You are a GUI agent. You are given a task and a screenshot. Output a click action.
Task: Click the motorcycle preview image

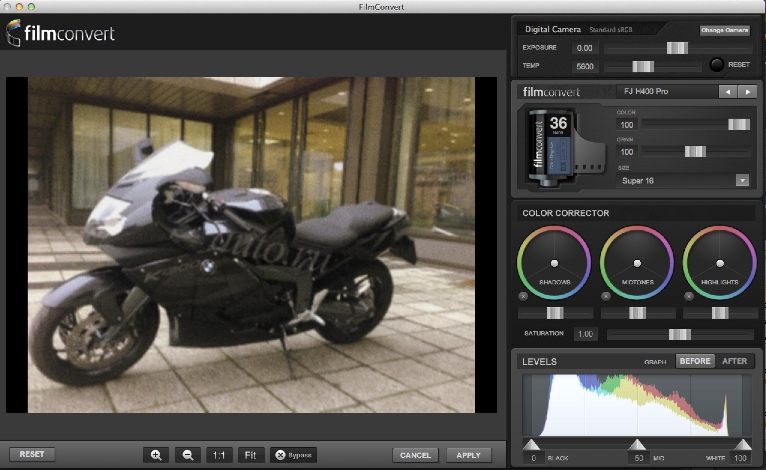click(251, 245)
